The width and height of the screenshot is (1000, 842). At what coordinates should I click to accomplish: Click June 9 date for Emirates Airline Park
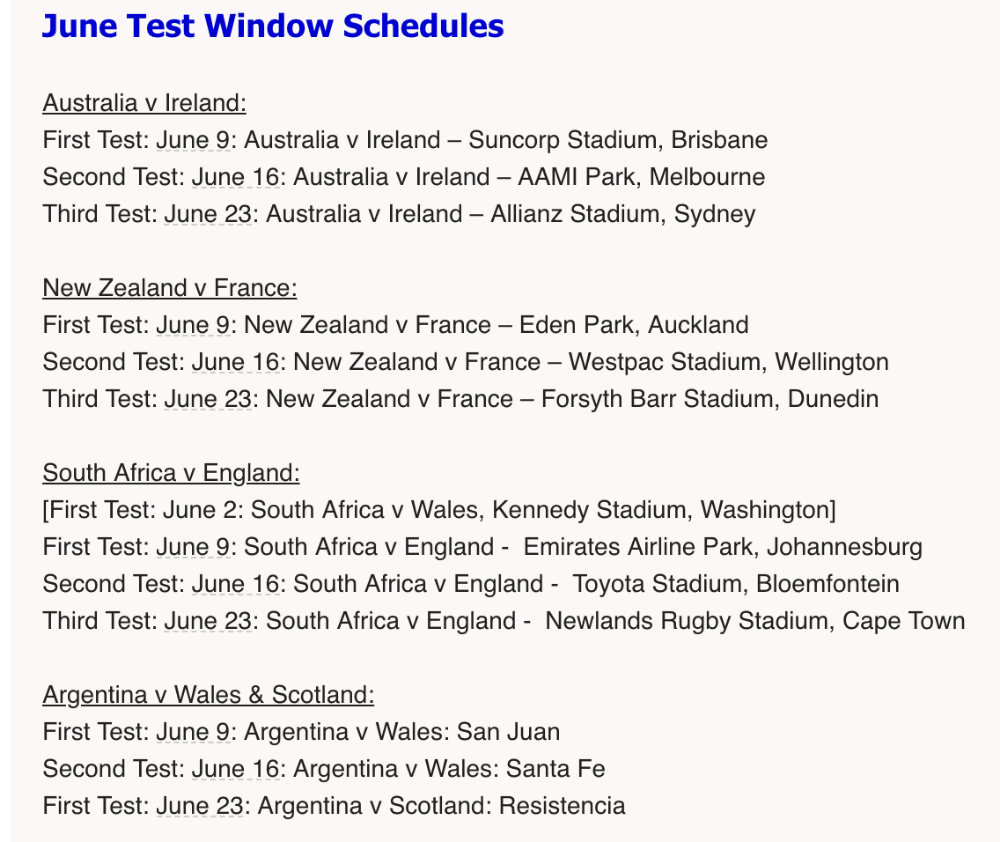[x=193, y=547]
